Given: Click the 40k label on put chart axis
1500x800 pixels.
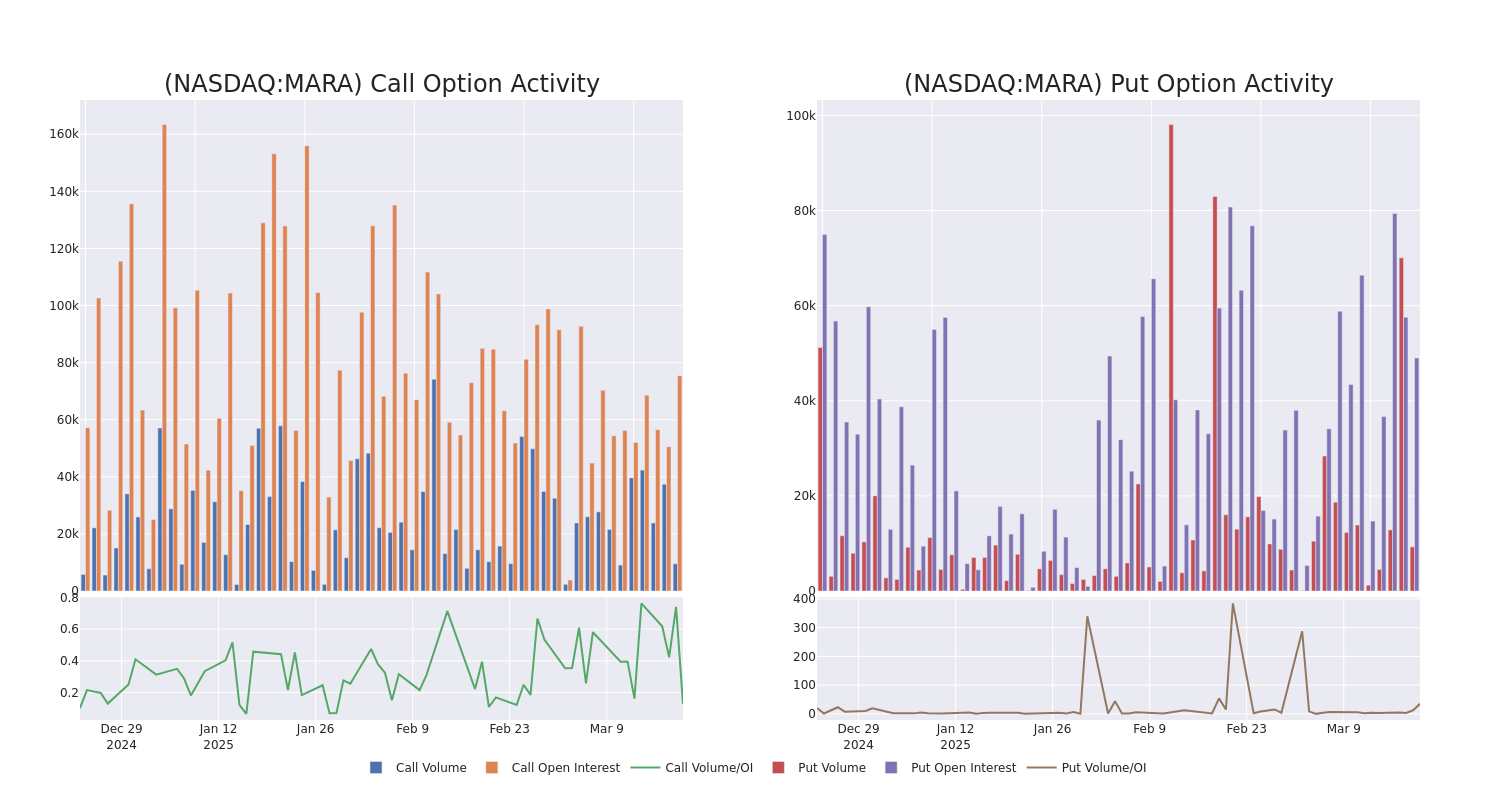Looking at the screenshot, I should pyautogui.click(x=805, y=401).
